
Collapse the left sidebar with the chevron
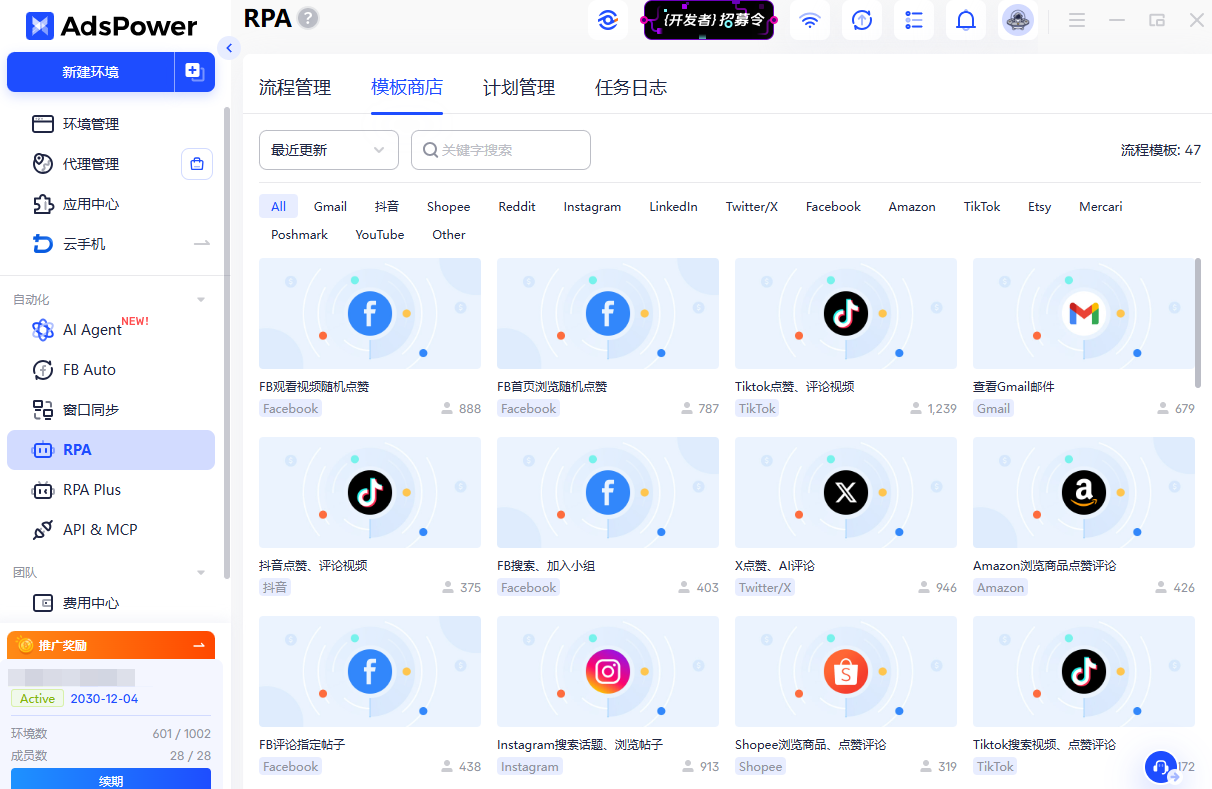tap(229, 48)
